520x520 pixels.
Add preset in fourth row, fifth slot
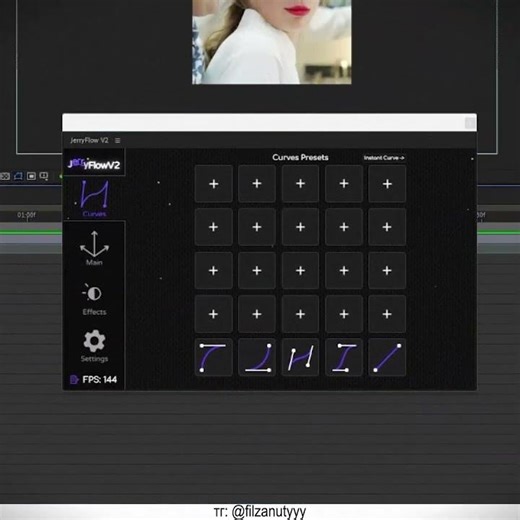(x=387, y=314)
